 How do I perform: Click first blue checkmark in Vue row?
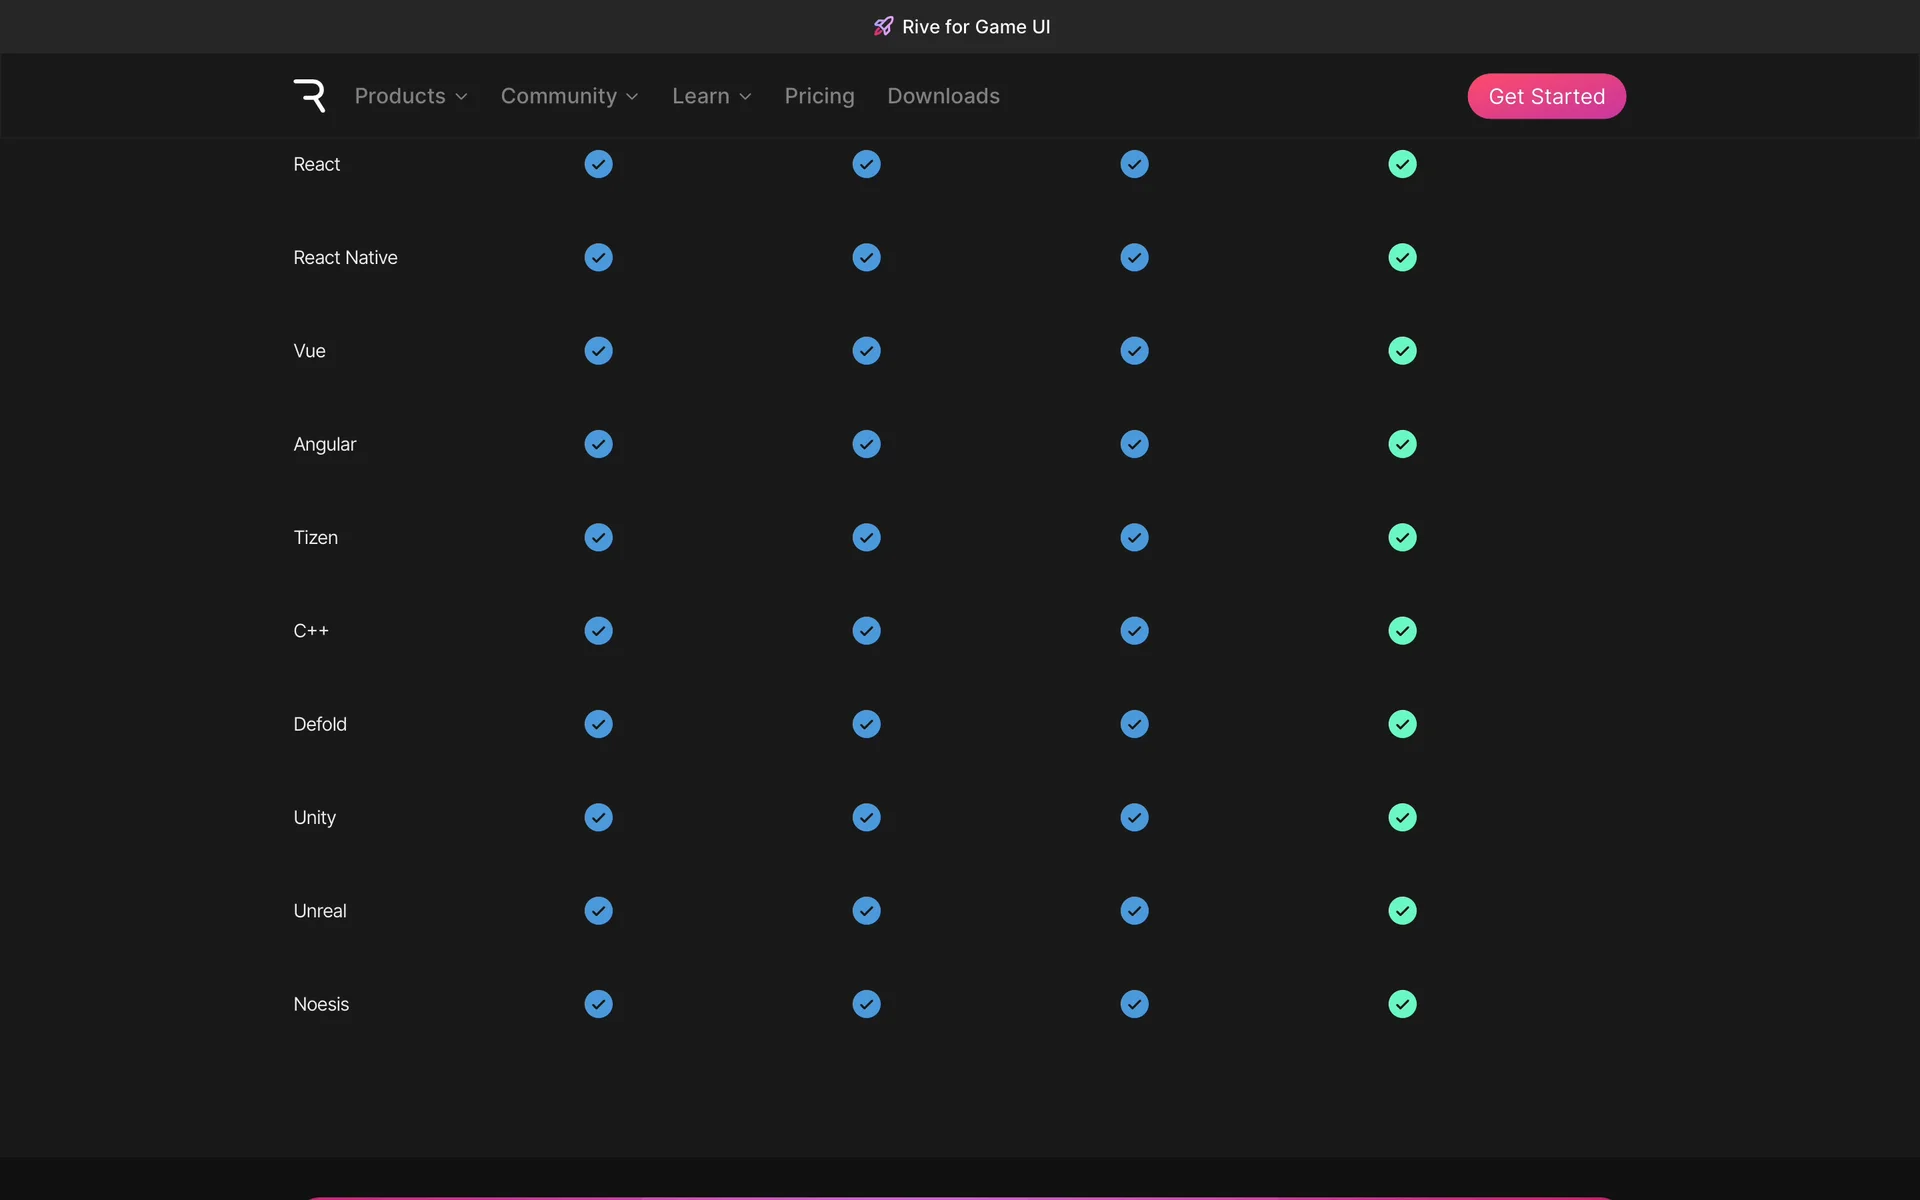click(x=598, y=351)
